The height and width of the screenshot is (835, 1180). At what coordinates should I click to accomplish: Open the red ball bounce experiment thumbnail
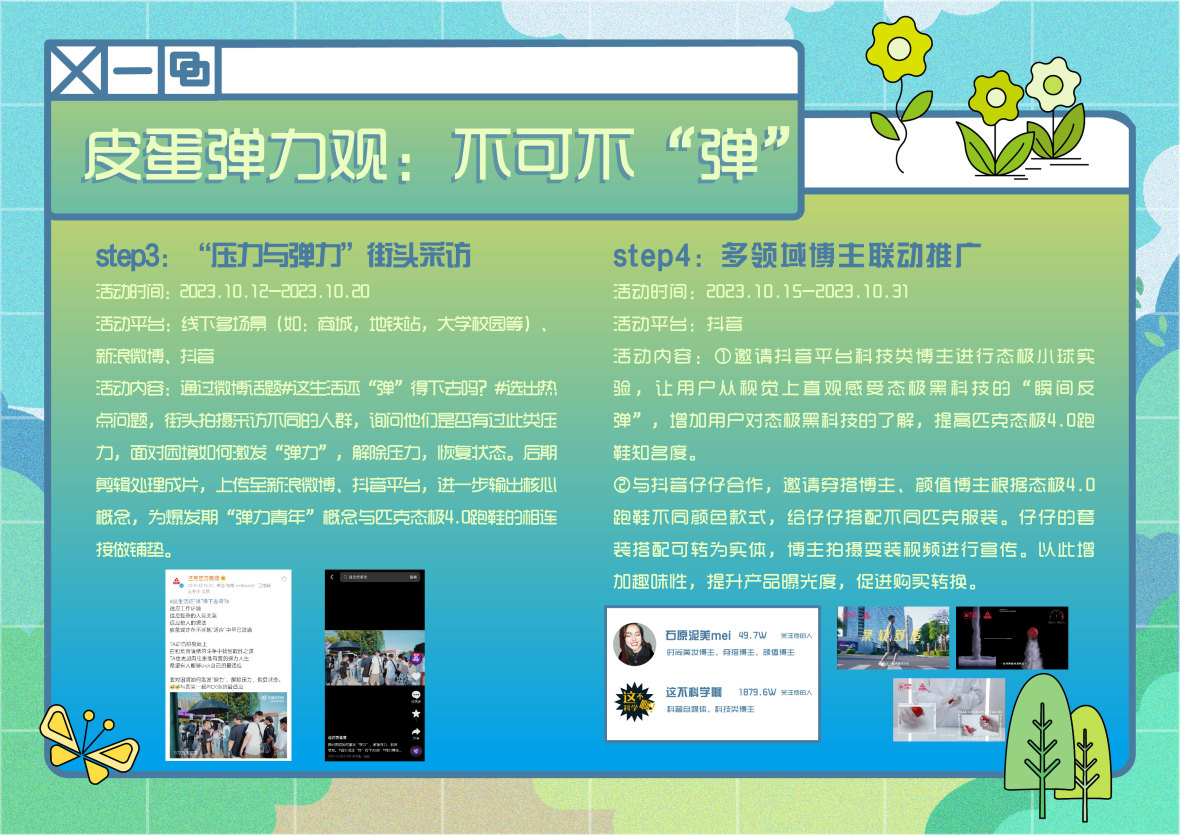(x=1012, y=638)
